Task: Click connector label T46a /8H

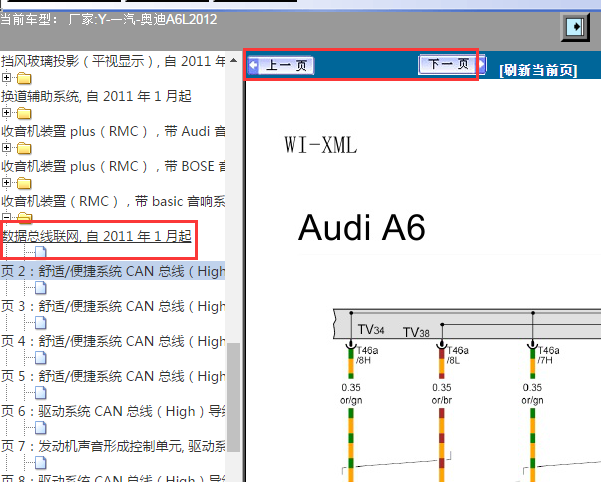Action: (x=367, y=355)
